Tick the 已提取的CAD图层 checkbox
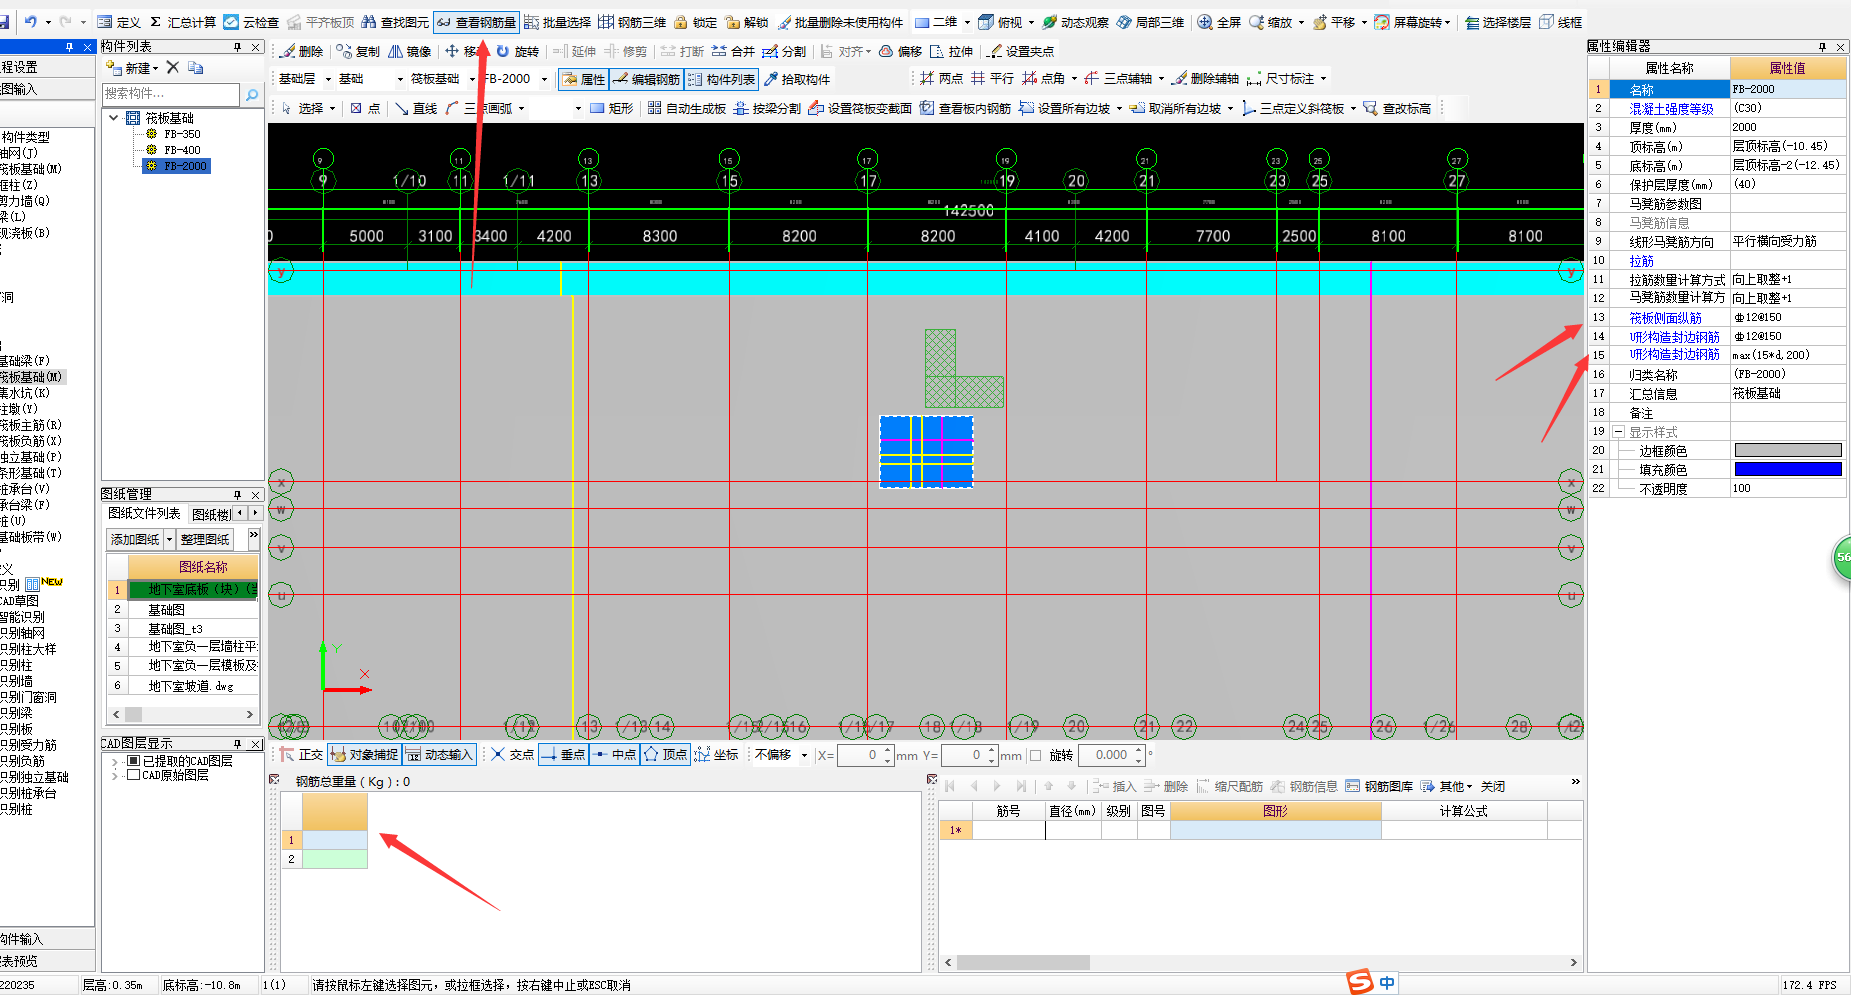 click(x=133, y=761)
